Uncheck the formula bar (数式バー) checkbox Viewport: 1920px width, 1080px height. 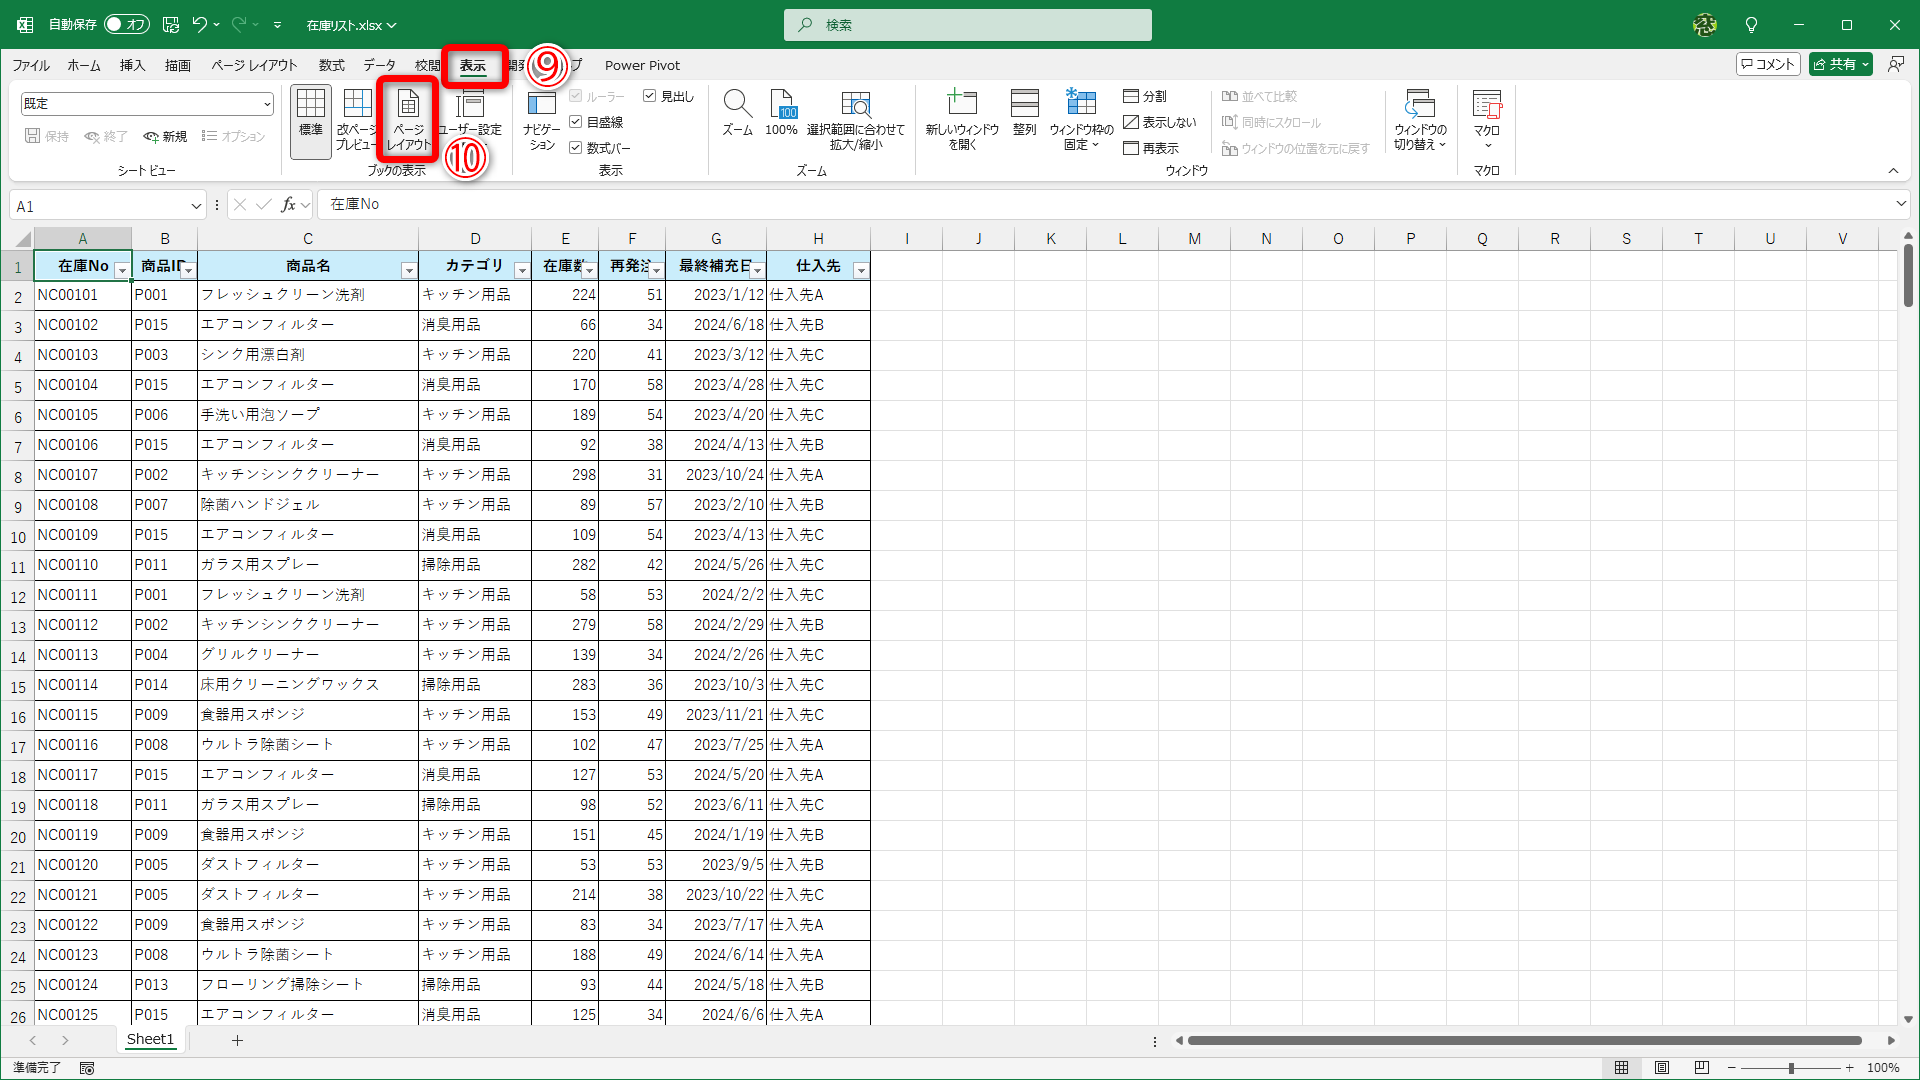tap(576, 148)
